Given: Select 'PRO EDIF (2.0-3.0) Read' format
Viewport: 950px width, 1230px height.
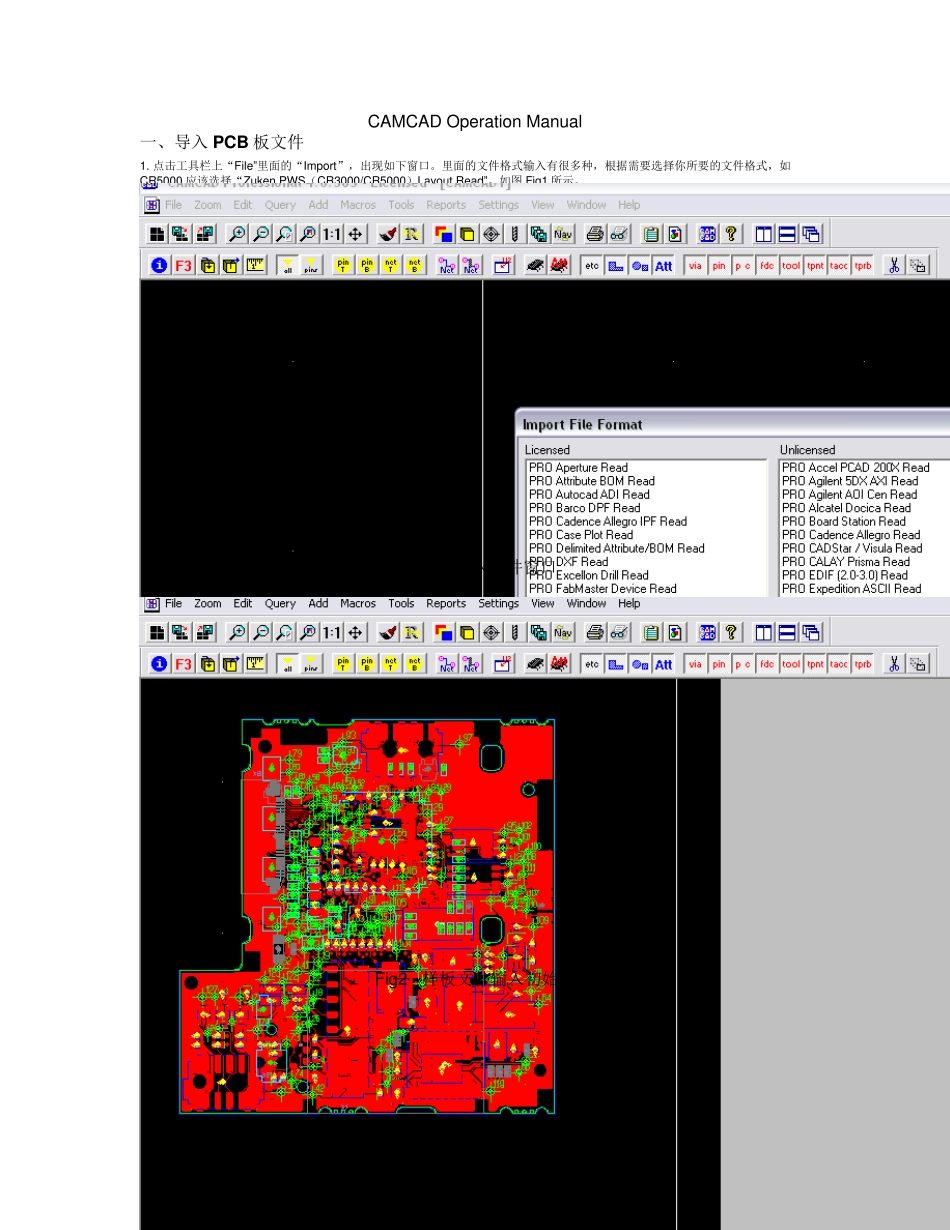Looking at the screenshot, I should pyautogui.click(x=845, y=575).
